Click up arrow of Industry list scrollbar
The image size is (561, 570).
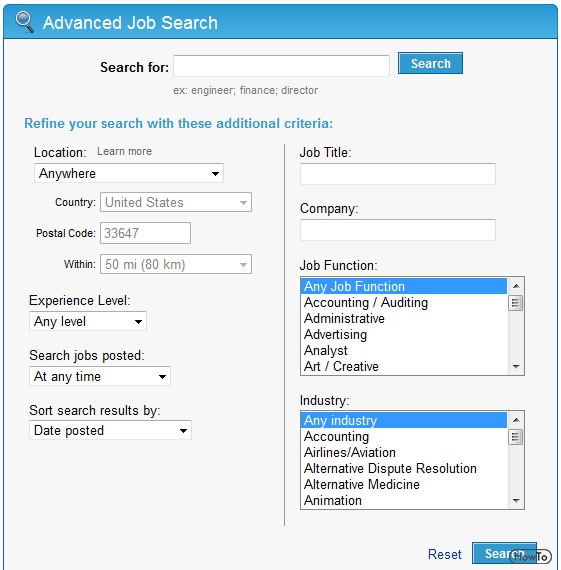516,420
